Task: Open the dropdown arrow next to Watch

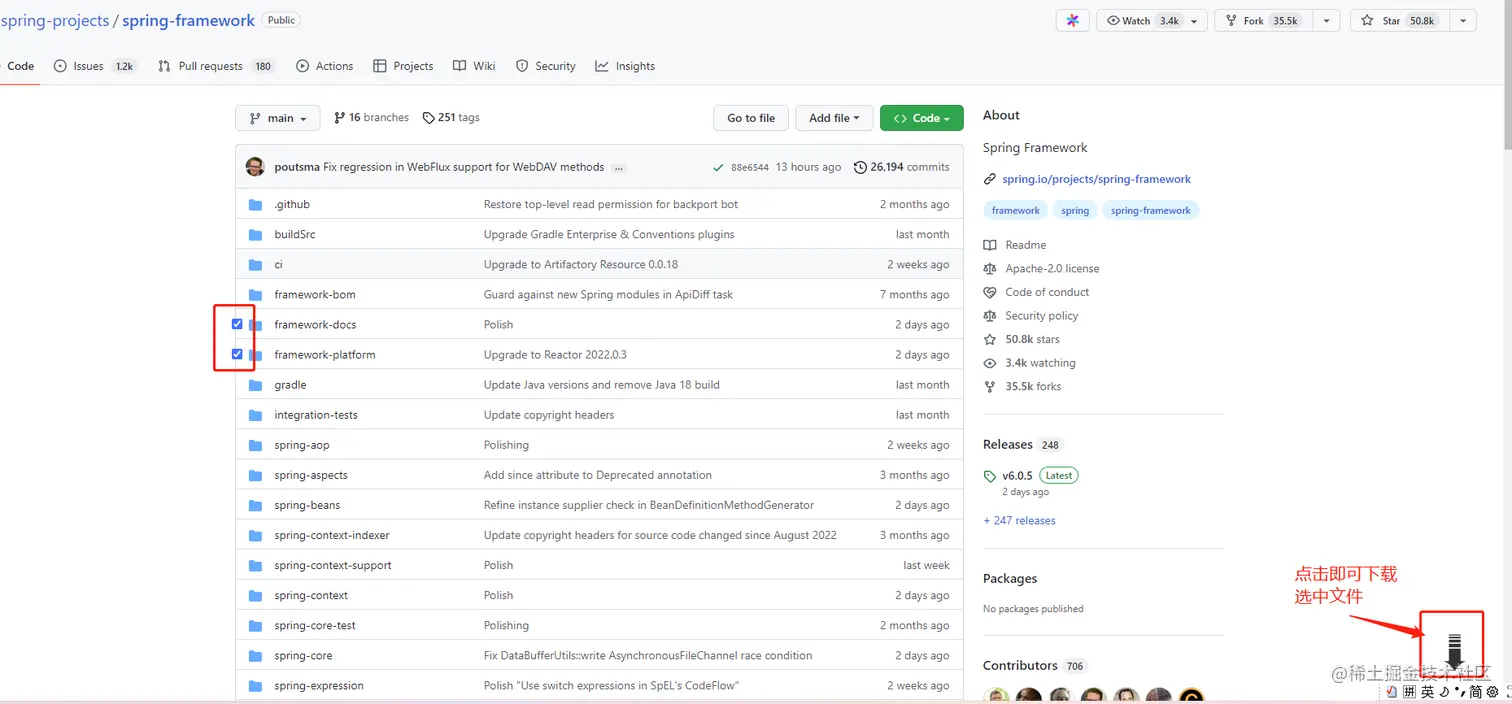Action: [1195, 21]
